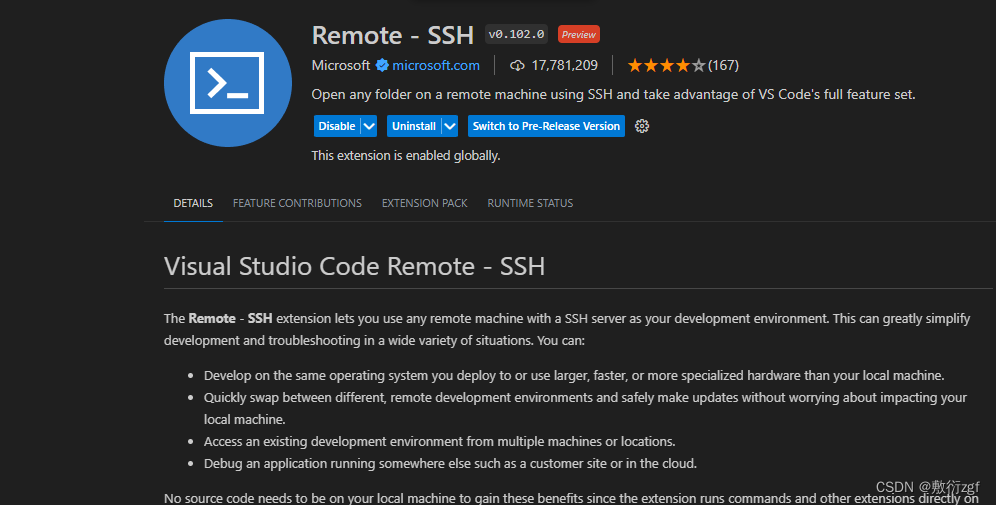Viewport: 996px width, 505px height.
Task: Click the 'Visual Studio Code Remote - SSH' heading
Action: click(x=354, y=266)
